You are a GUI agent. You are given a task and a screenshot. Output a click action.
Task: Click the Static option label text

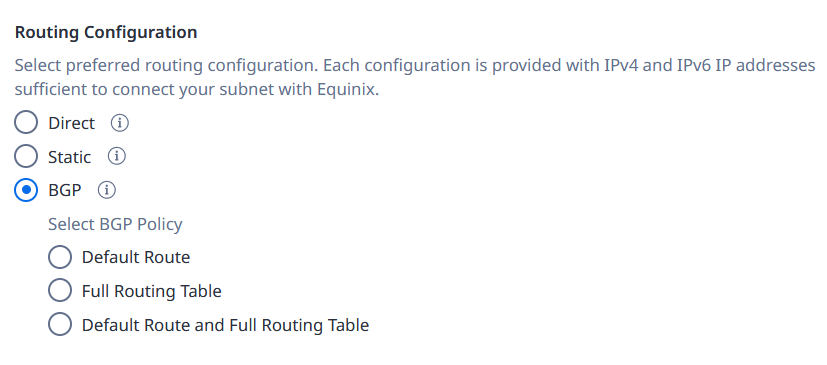[70, 157]
